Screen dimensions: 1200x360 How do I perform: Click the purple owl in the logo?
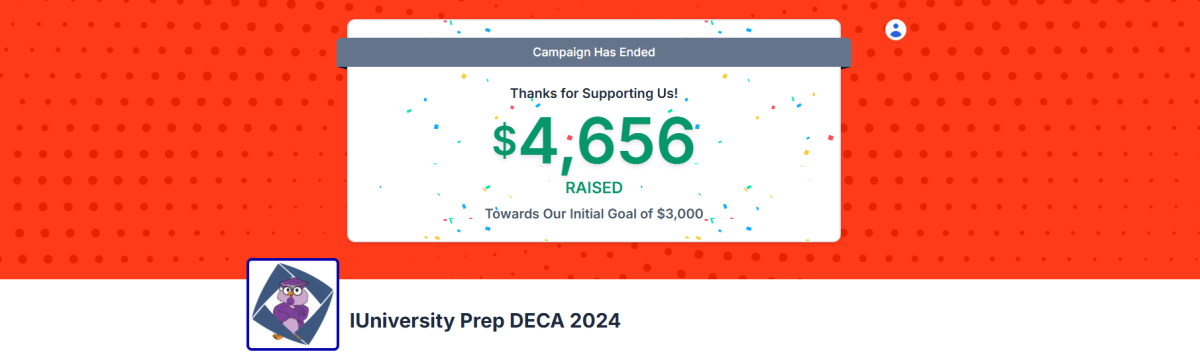292,305
